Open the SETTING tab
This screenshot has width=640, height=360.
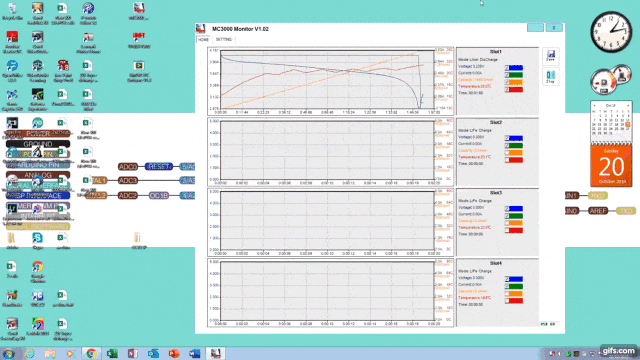(x=224, y=40)
